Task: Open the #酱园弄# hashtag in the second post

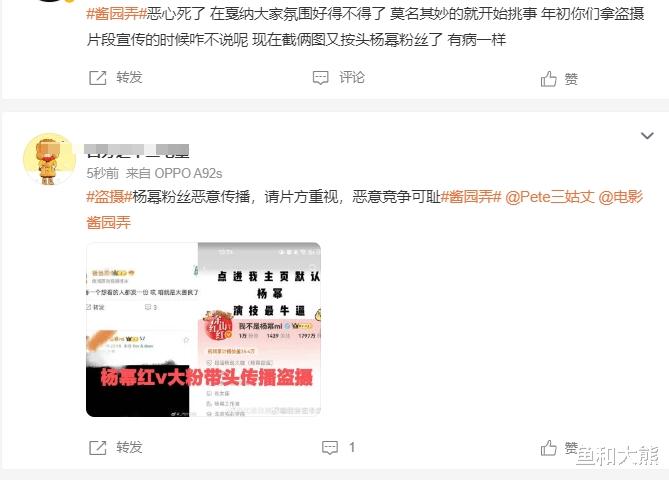Action: 471,197
